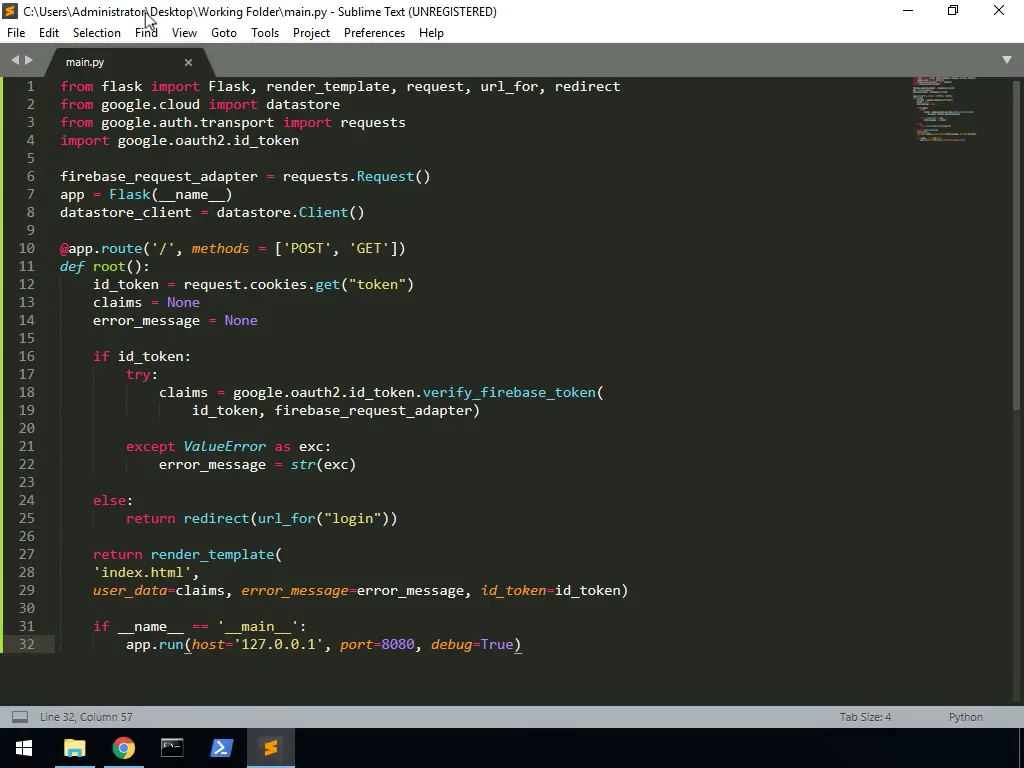The image size is (1024, 768).
Task: Click 'render_template' in the line 1 import
Action: pyautogui.click(x=327, y=86)
